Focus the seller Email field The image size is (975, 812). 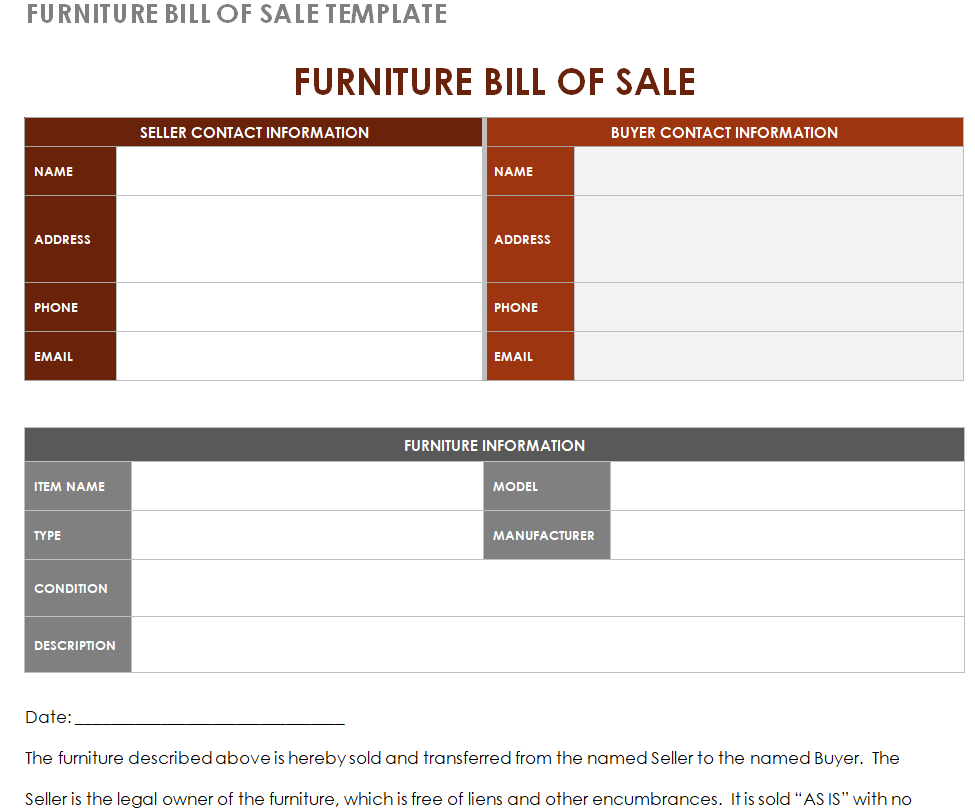click(x=299, y=356)
